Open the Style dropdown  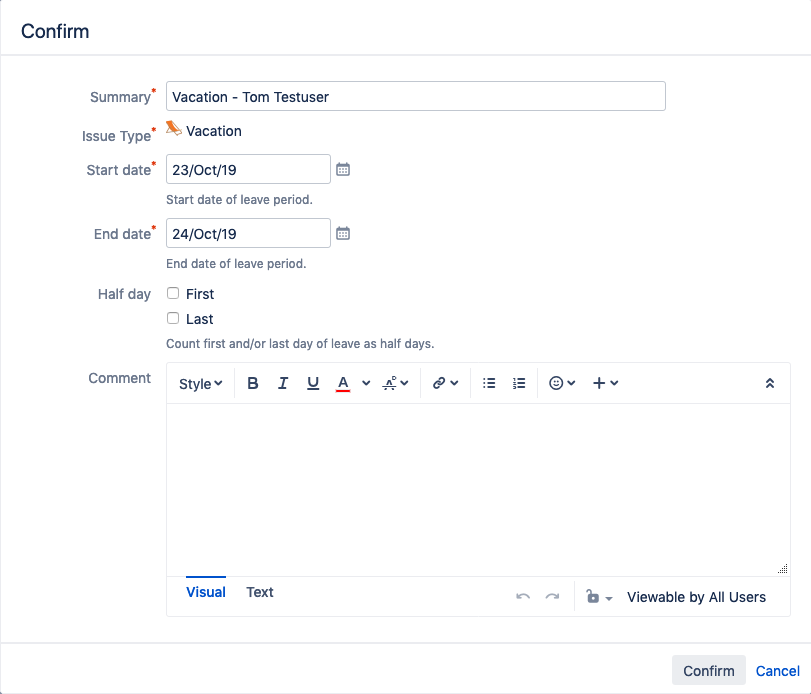point(200,384)
